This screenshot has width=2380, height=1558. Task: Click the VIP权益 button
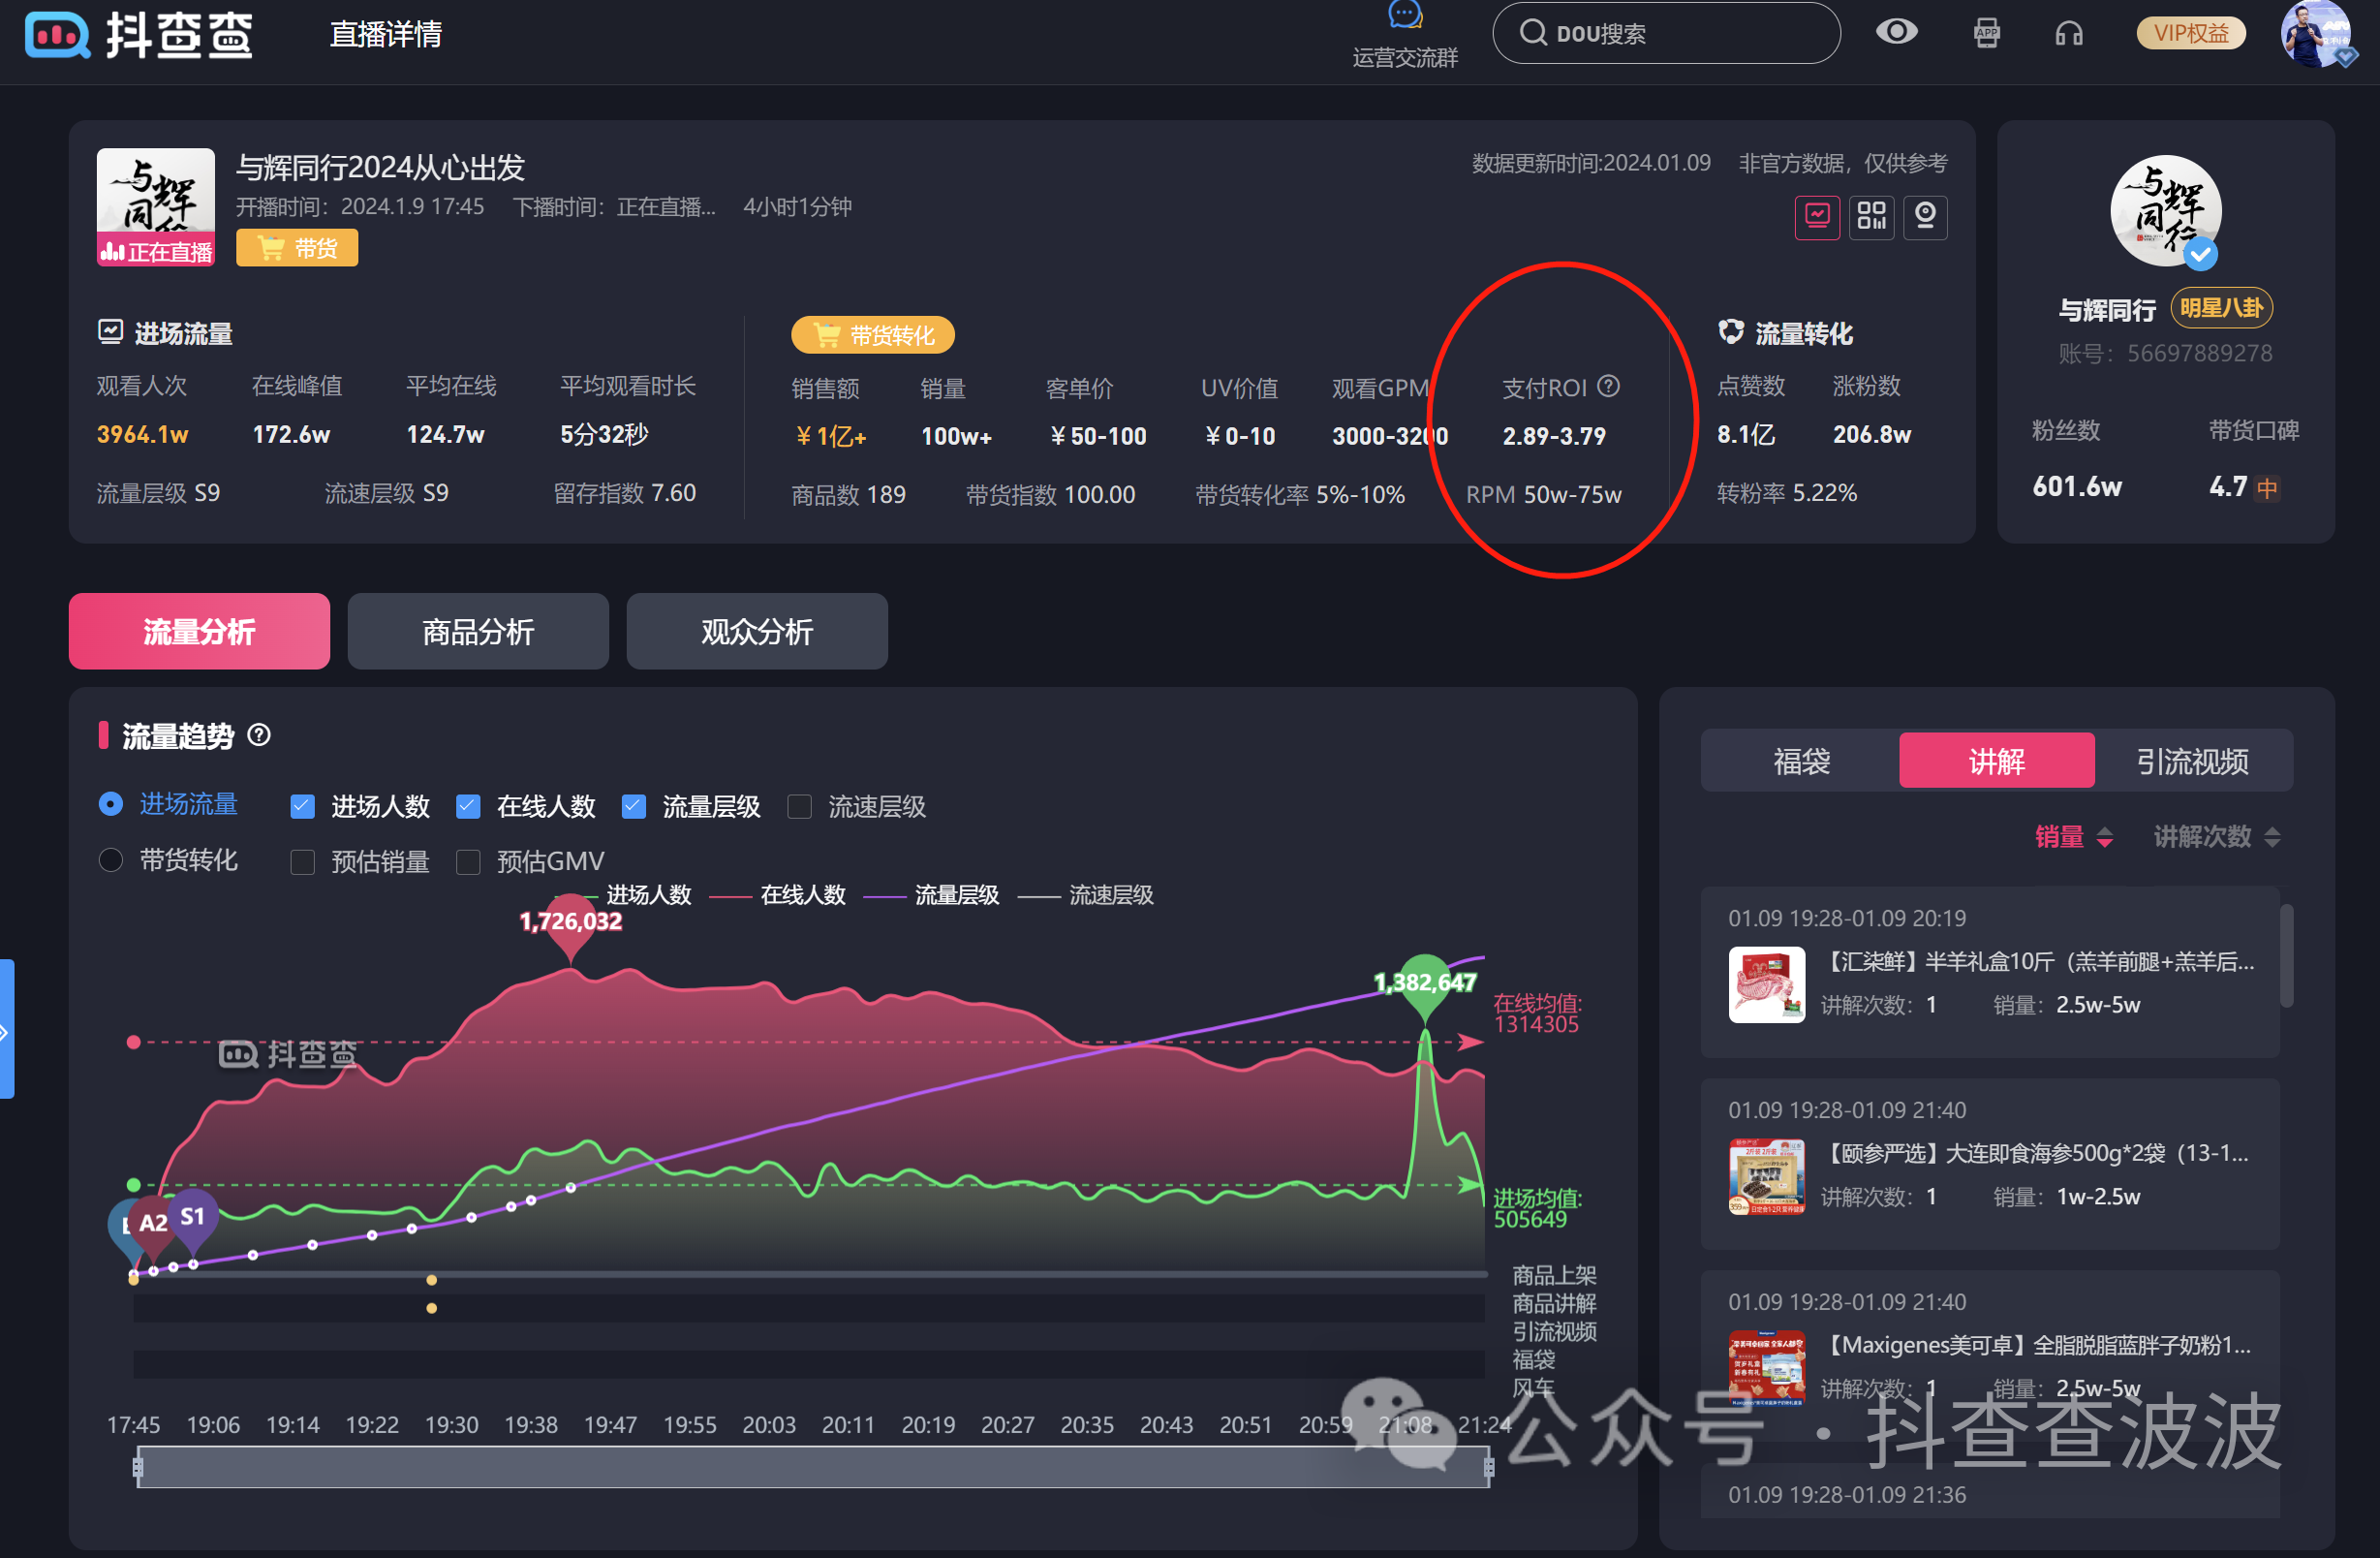[2191, 32]
